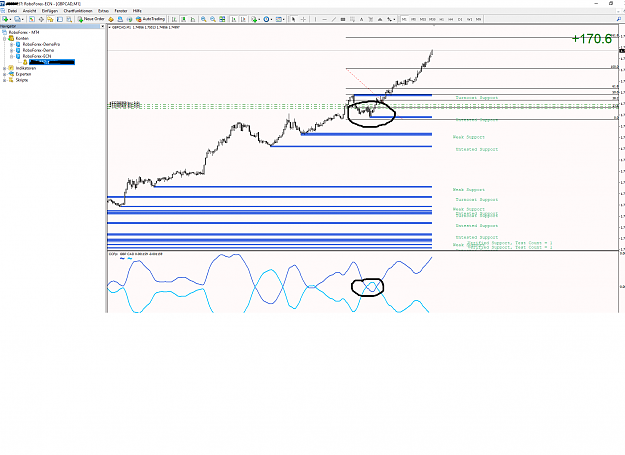Open the Ansicht menu
Viewport: 625px width, 455px height.
(x=29, y=11)
